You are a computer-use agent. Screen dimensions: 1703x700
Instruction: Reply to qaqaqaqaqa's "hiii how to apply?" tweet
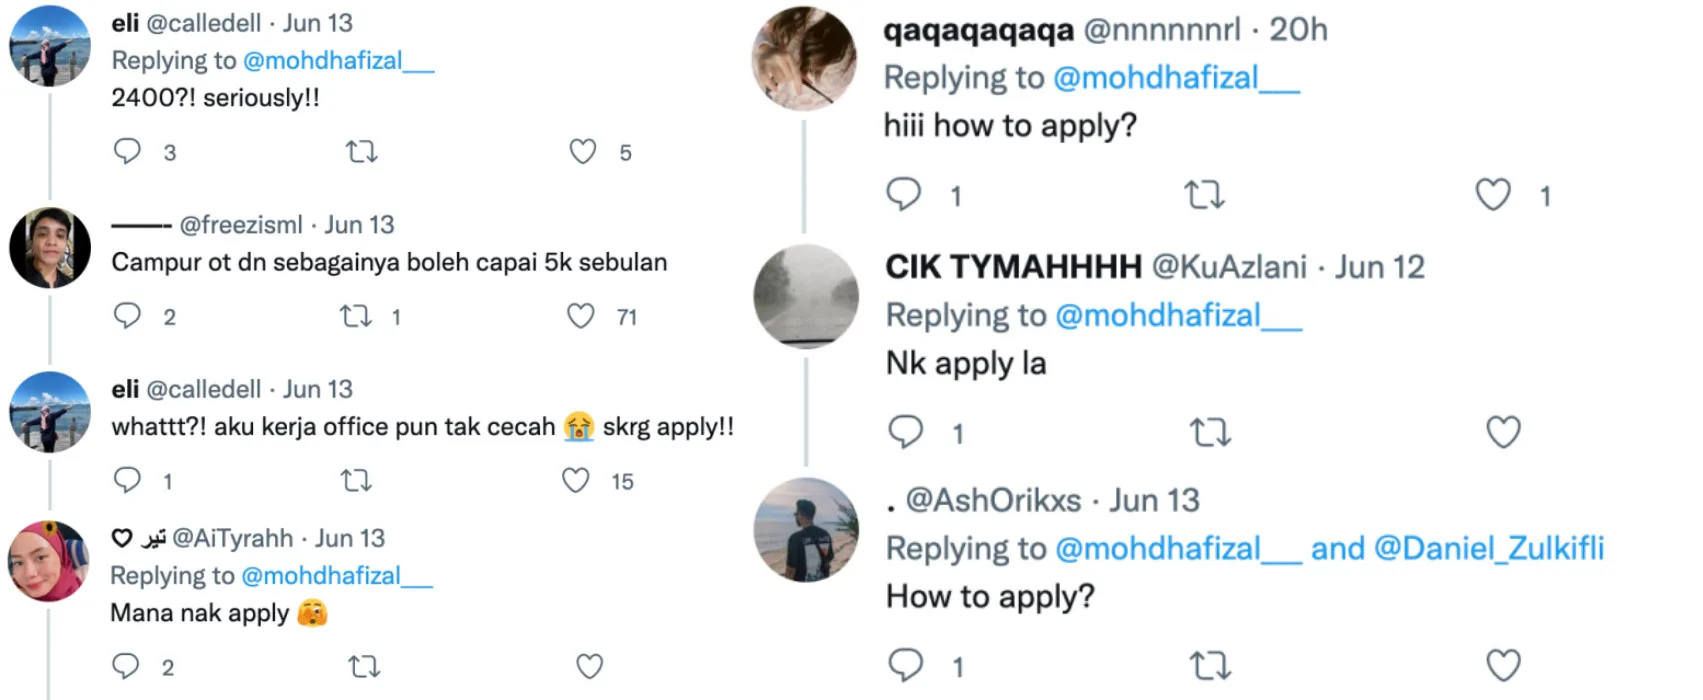[x=904, y=194]
